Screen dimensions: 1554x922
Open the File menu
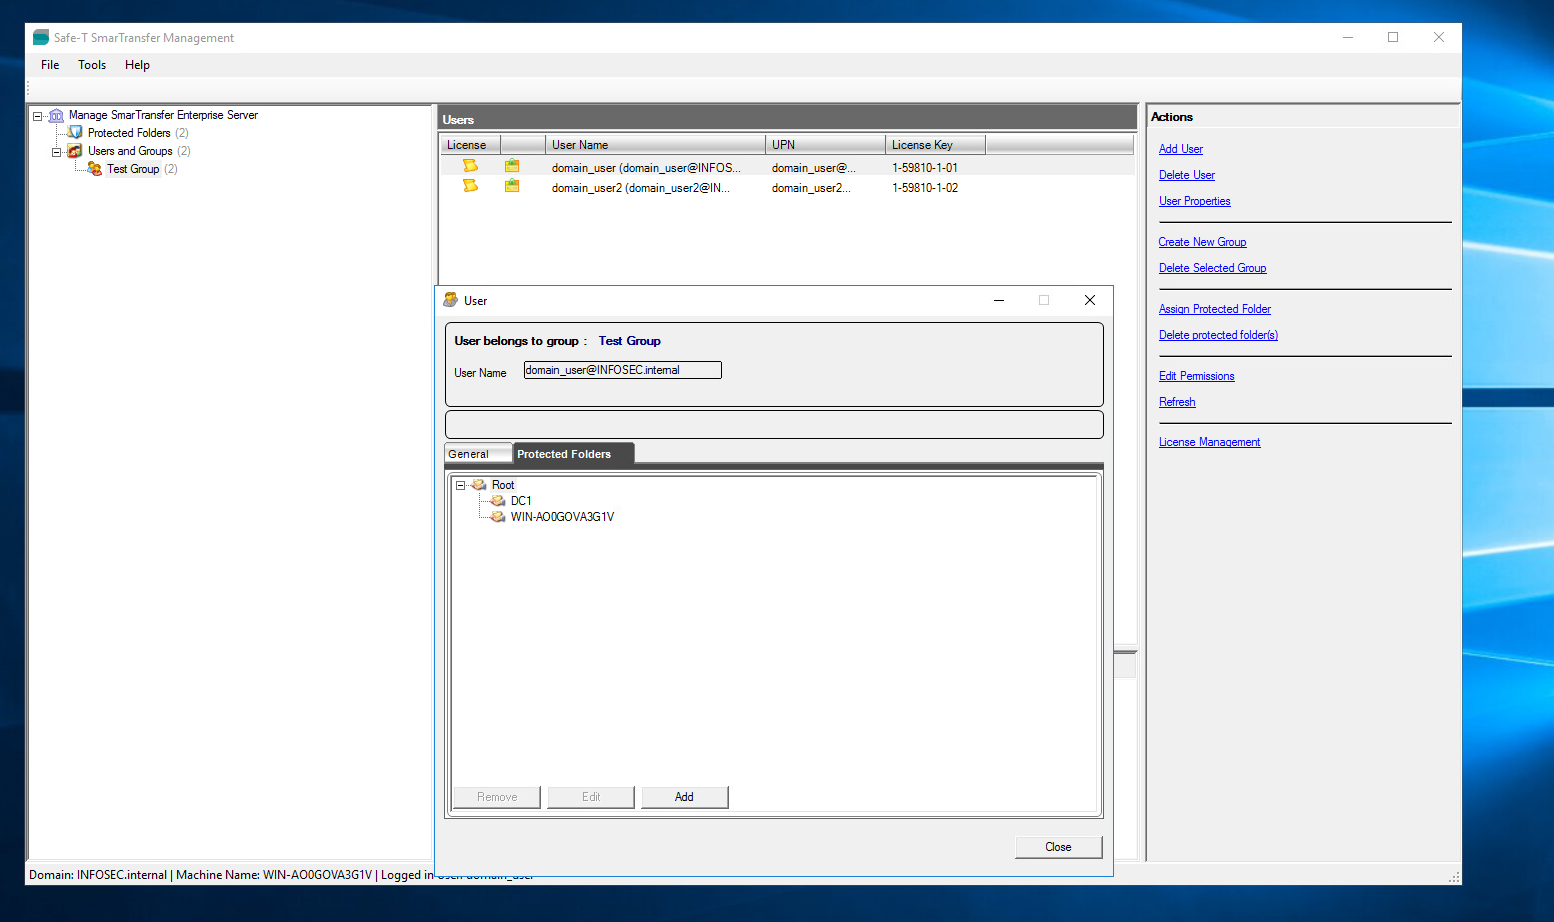(x=50, y=65)
